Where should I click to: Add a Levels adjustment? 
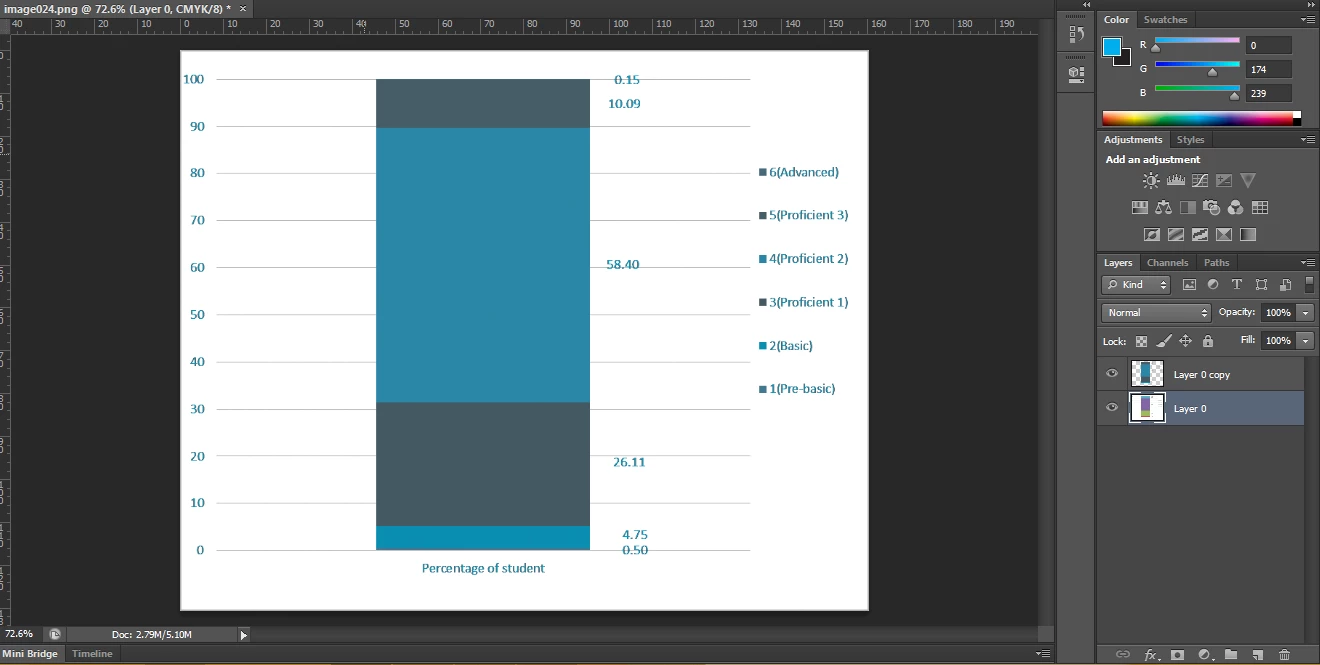tap(1175, 181)
